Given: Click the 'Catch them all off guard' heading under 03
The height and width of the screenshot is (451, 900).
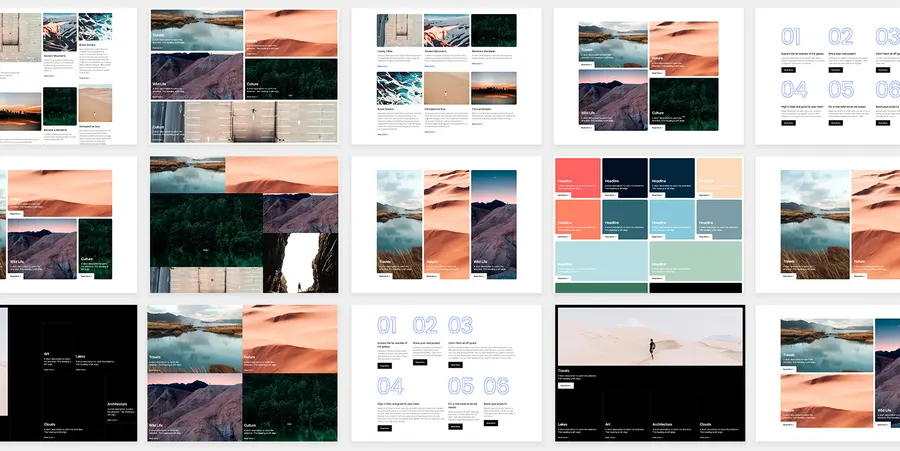Looking at the screenshot, I should click(461, 343).
